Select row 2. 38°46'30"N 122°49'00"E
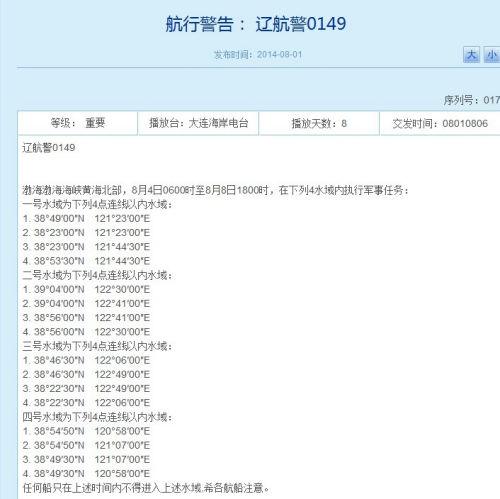 (86, 374)
